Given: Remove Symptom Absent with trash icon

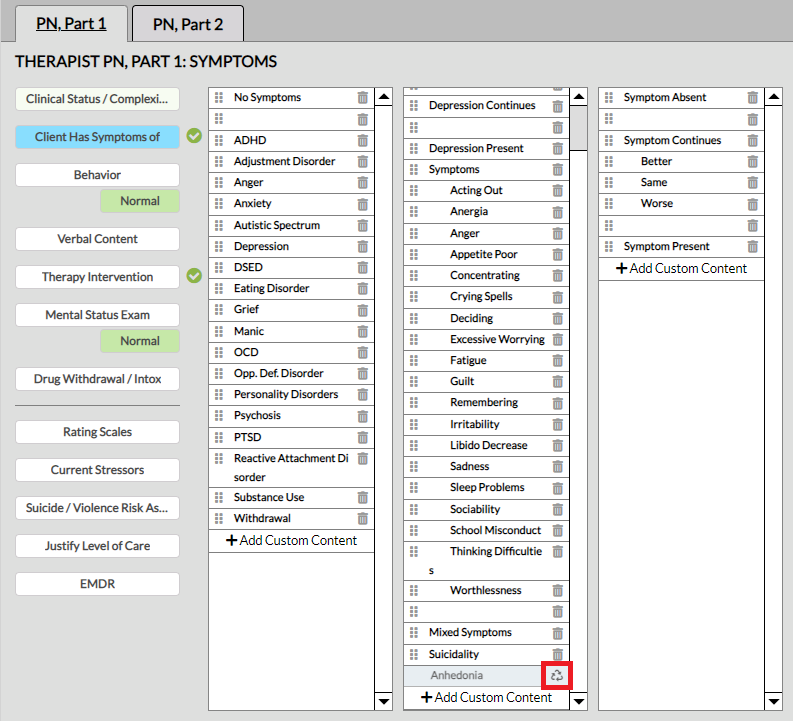Looking at the screenshot, I should coord(752,98).
